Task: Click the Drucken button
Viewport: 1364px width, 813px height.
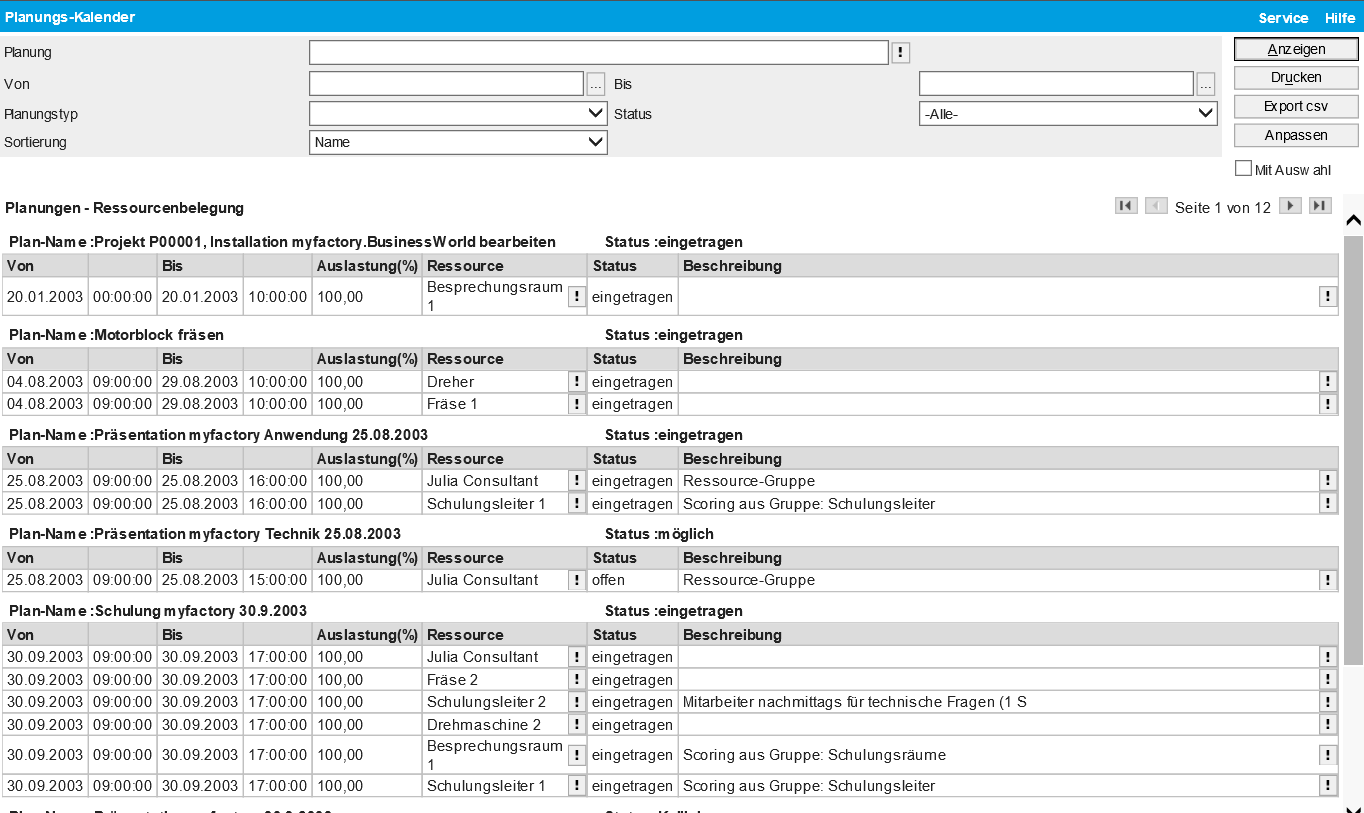Action: [x=1296, y=77]
